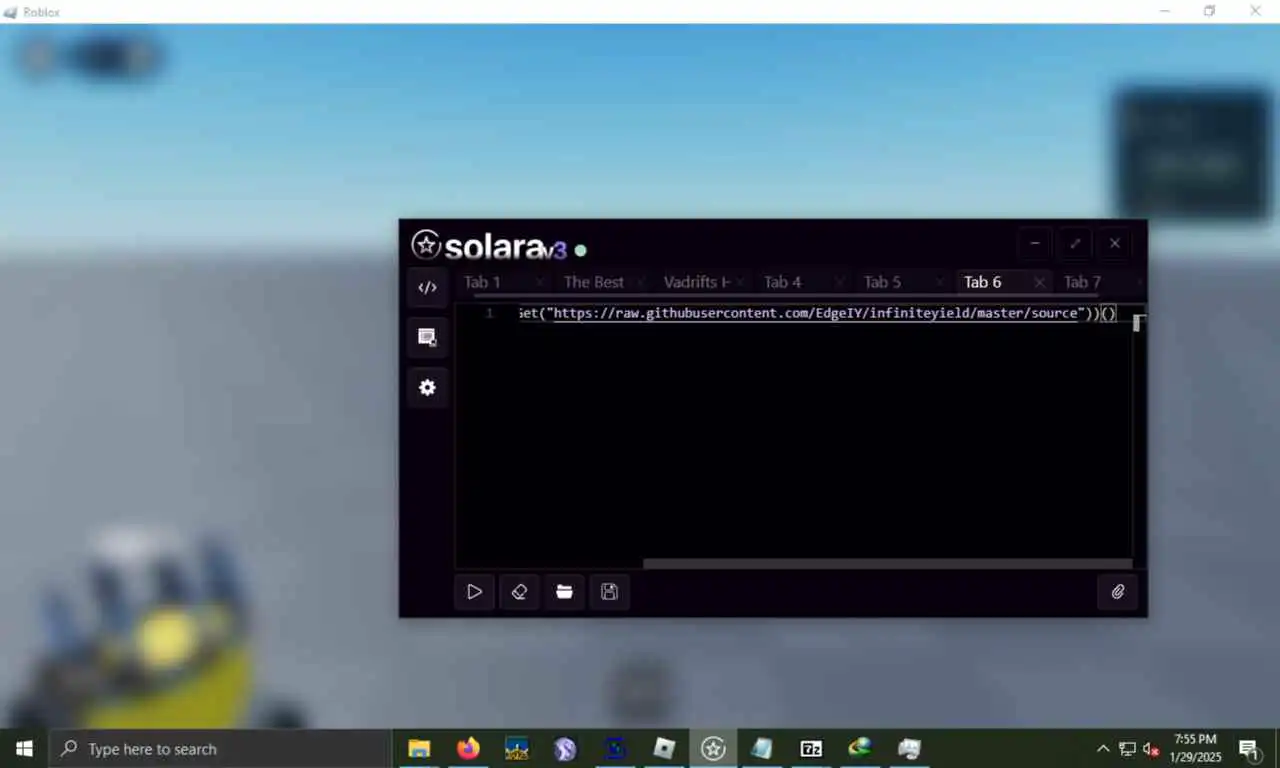1280x768 pixels.
Task: Minimize the Solara window
Action: [1035, 243]
